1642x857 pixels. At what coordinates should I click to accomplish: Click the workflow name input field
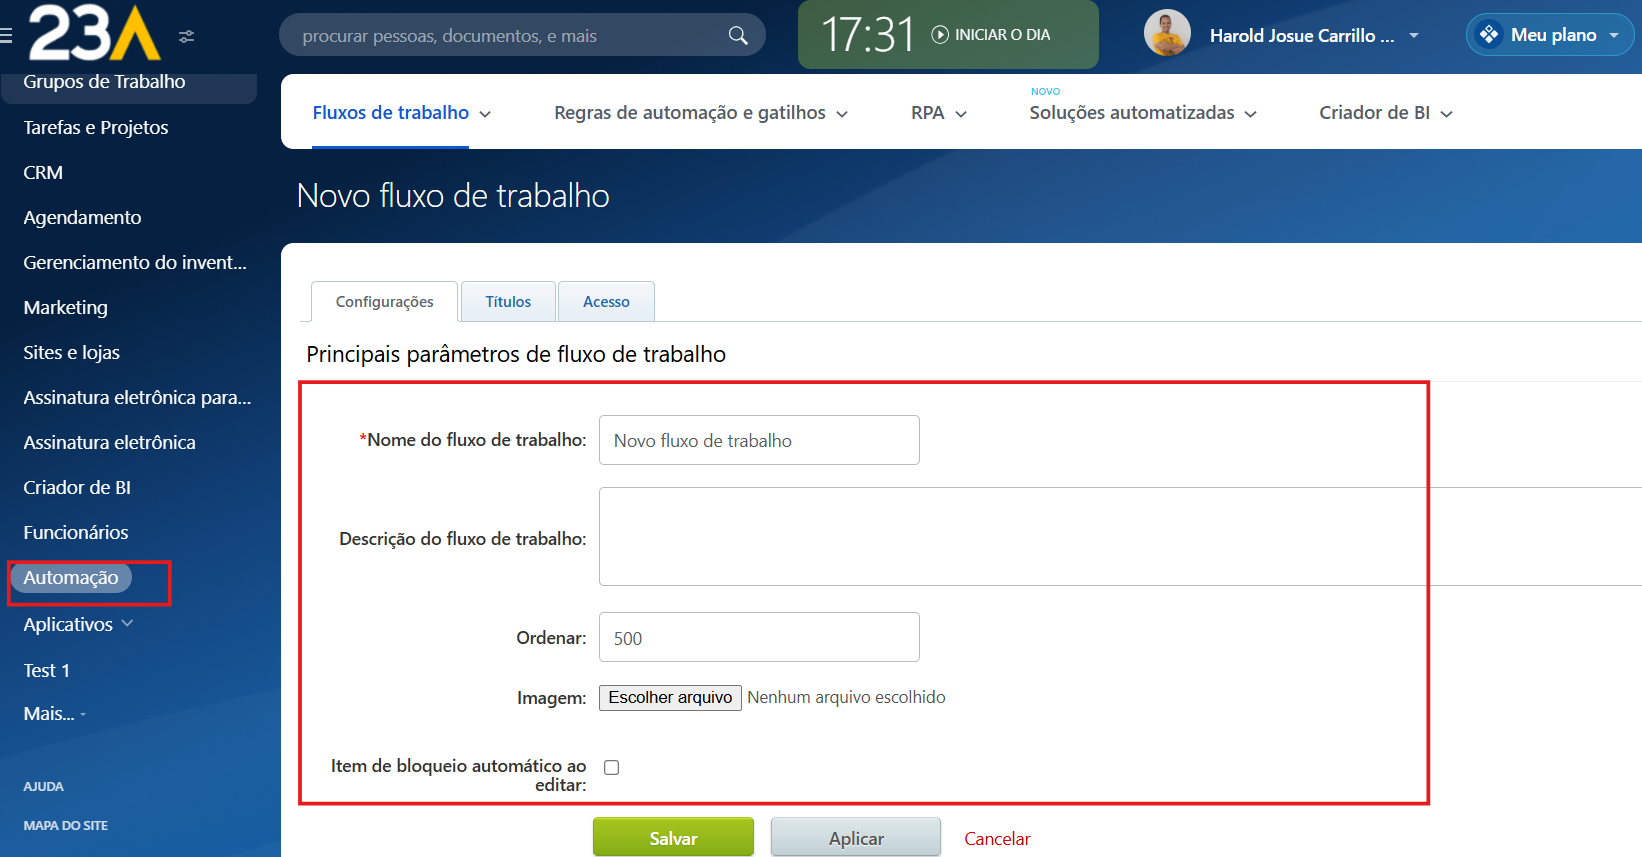[759, 440]
